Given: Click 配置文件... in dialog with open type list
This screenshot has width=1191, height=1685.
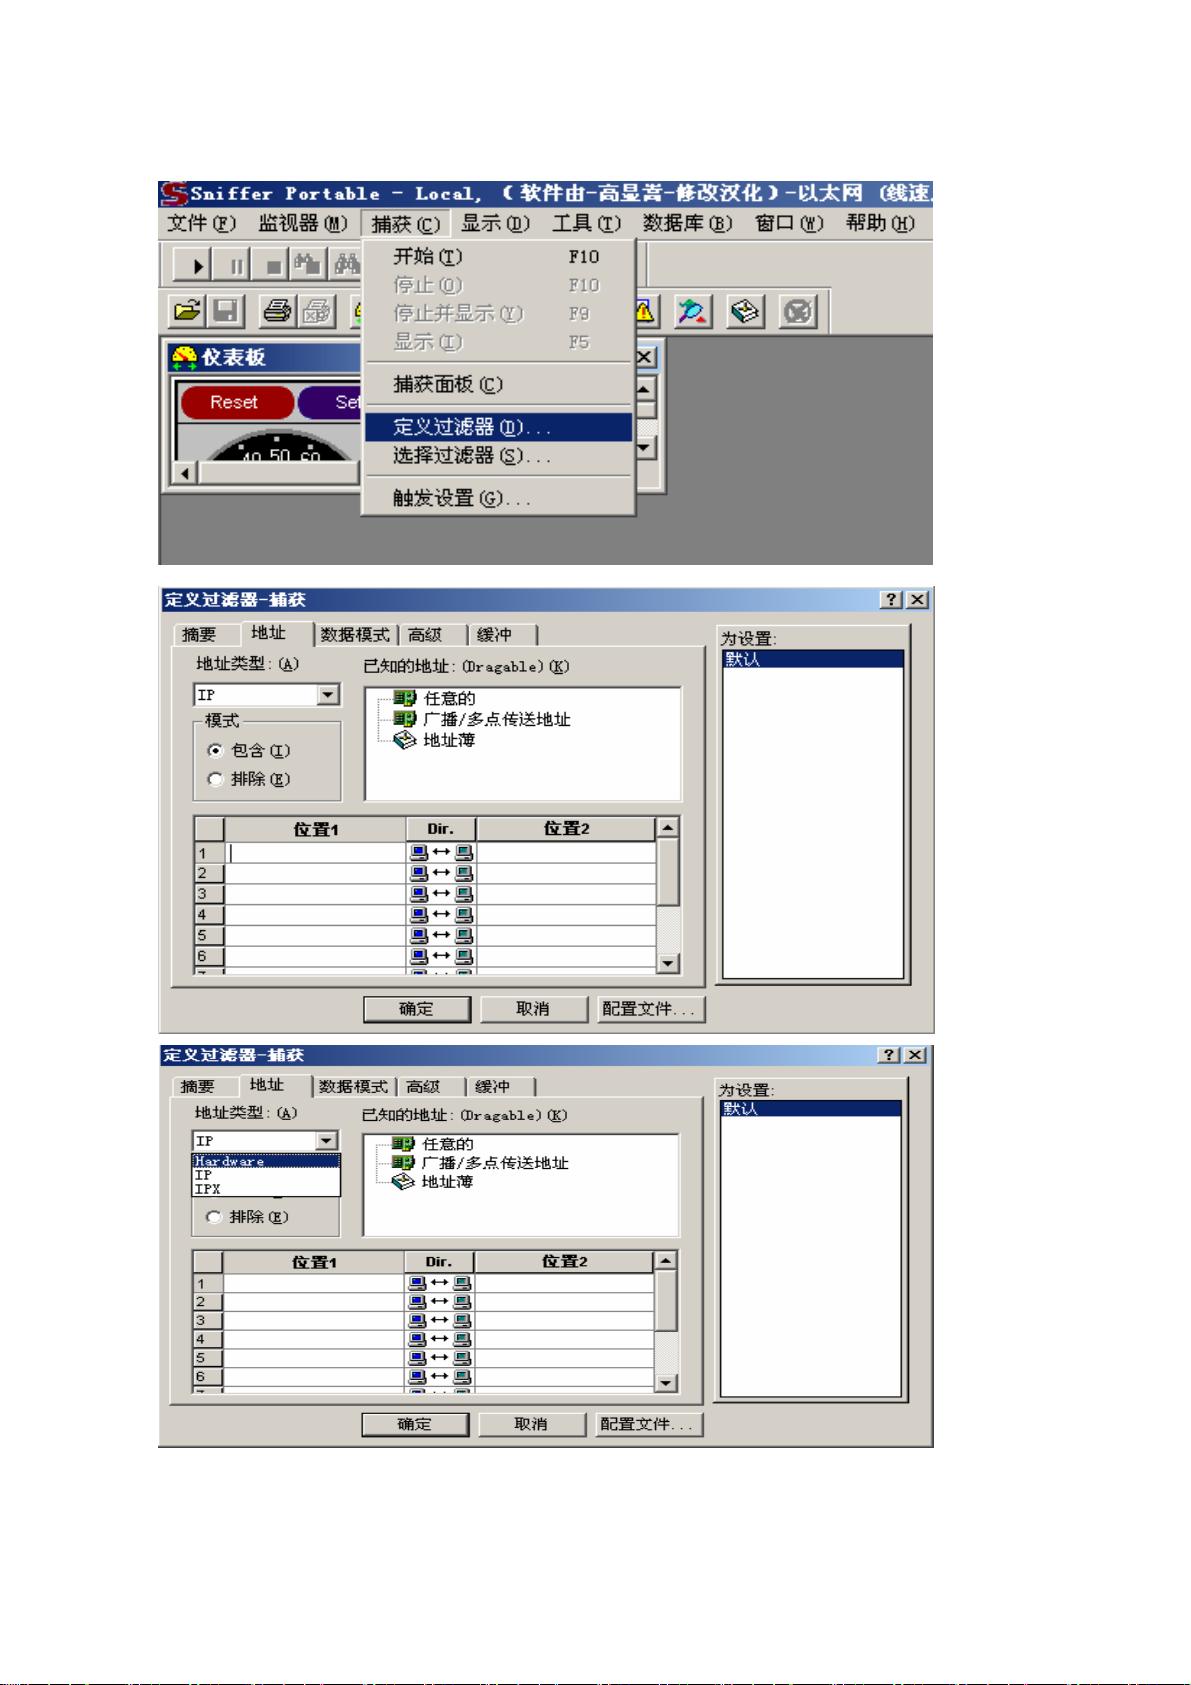Looking at the screenshot, I should point(648,1424).
